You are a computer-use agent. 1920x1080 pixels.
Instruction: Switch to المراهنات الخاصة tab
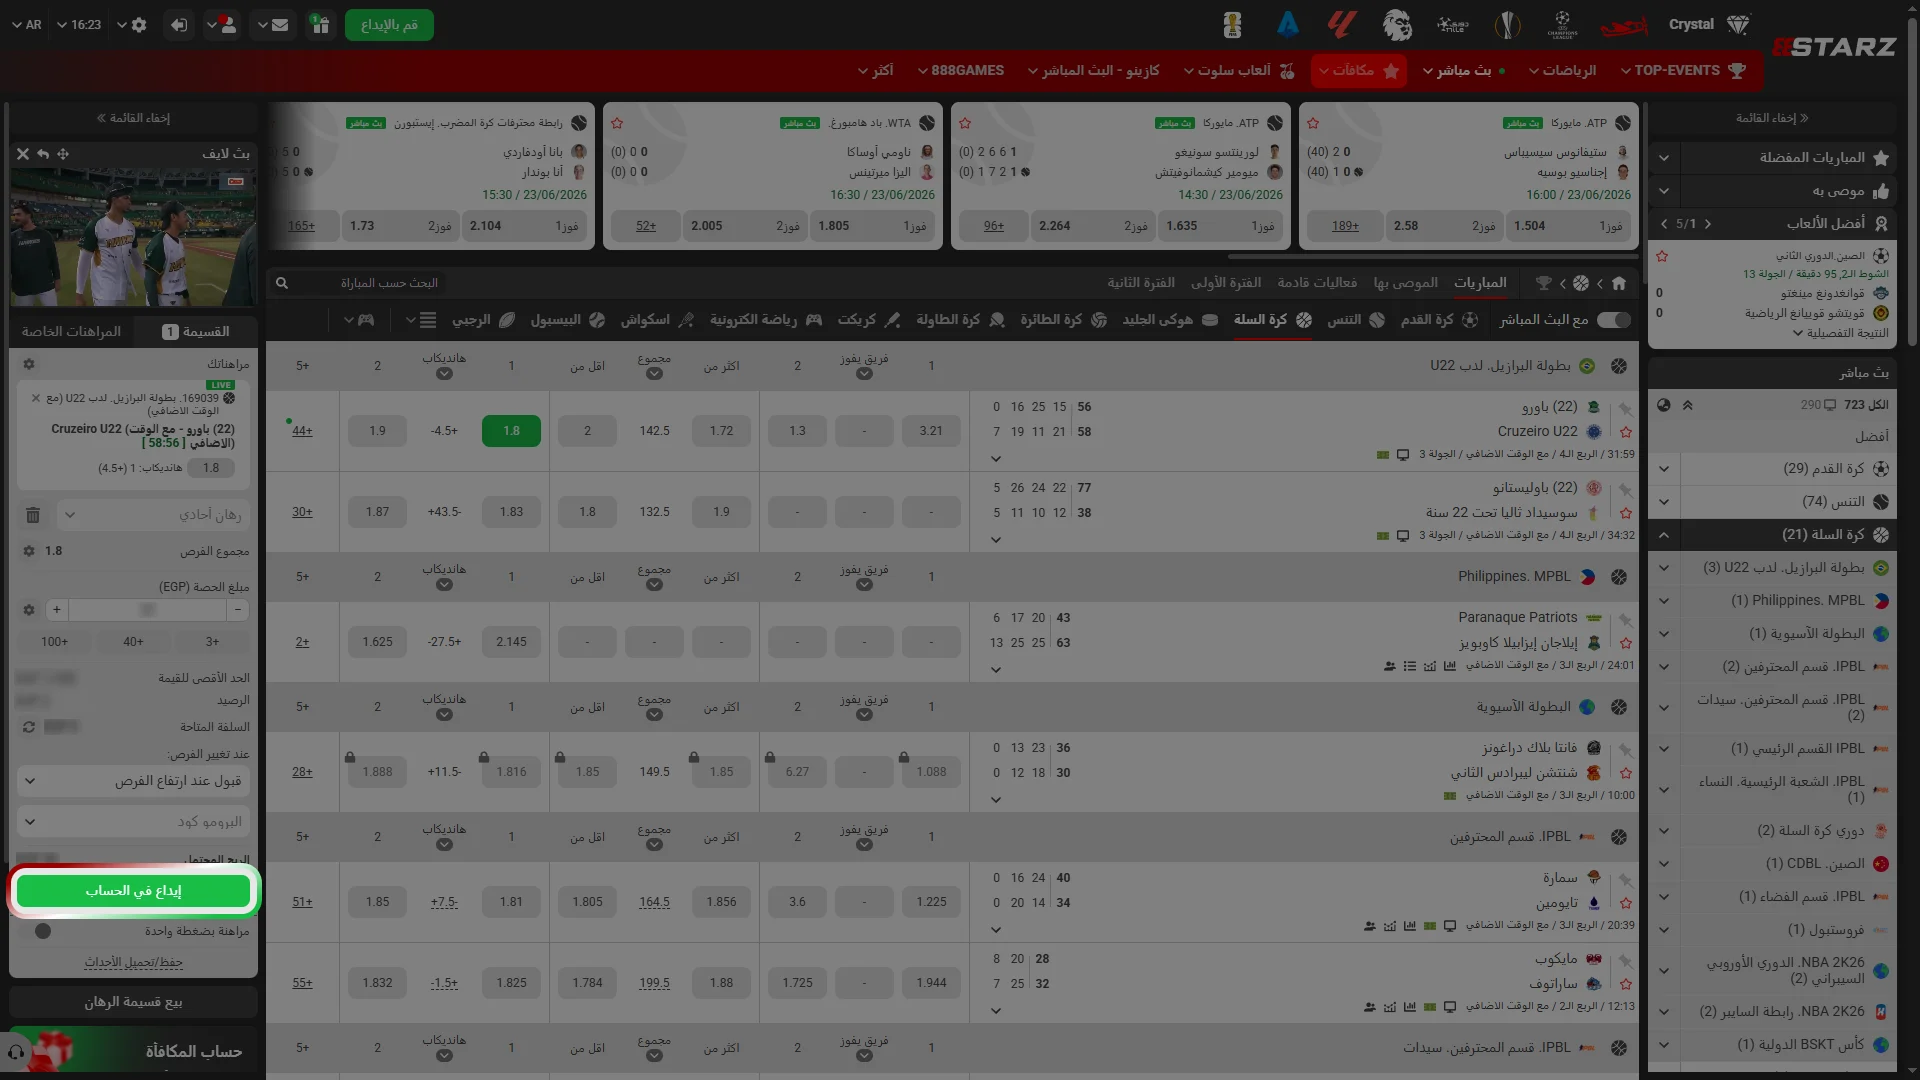(x=72, y=332)
